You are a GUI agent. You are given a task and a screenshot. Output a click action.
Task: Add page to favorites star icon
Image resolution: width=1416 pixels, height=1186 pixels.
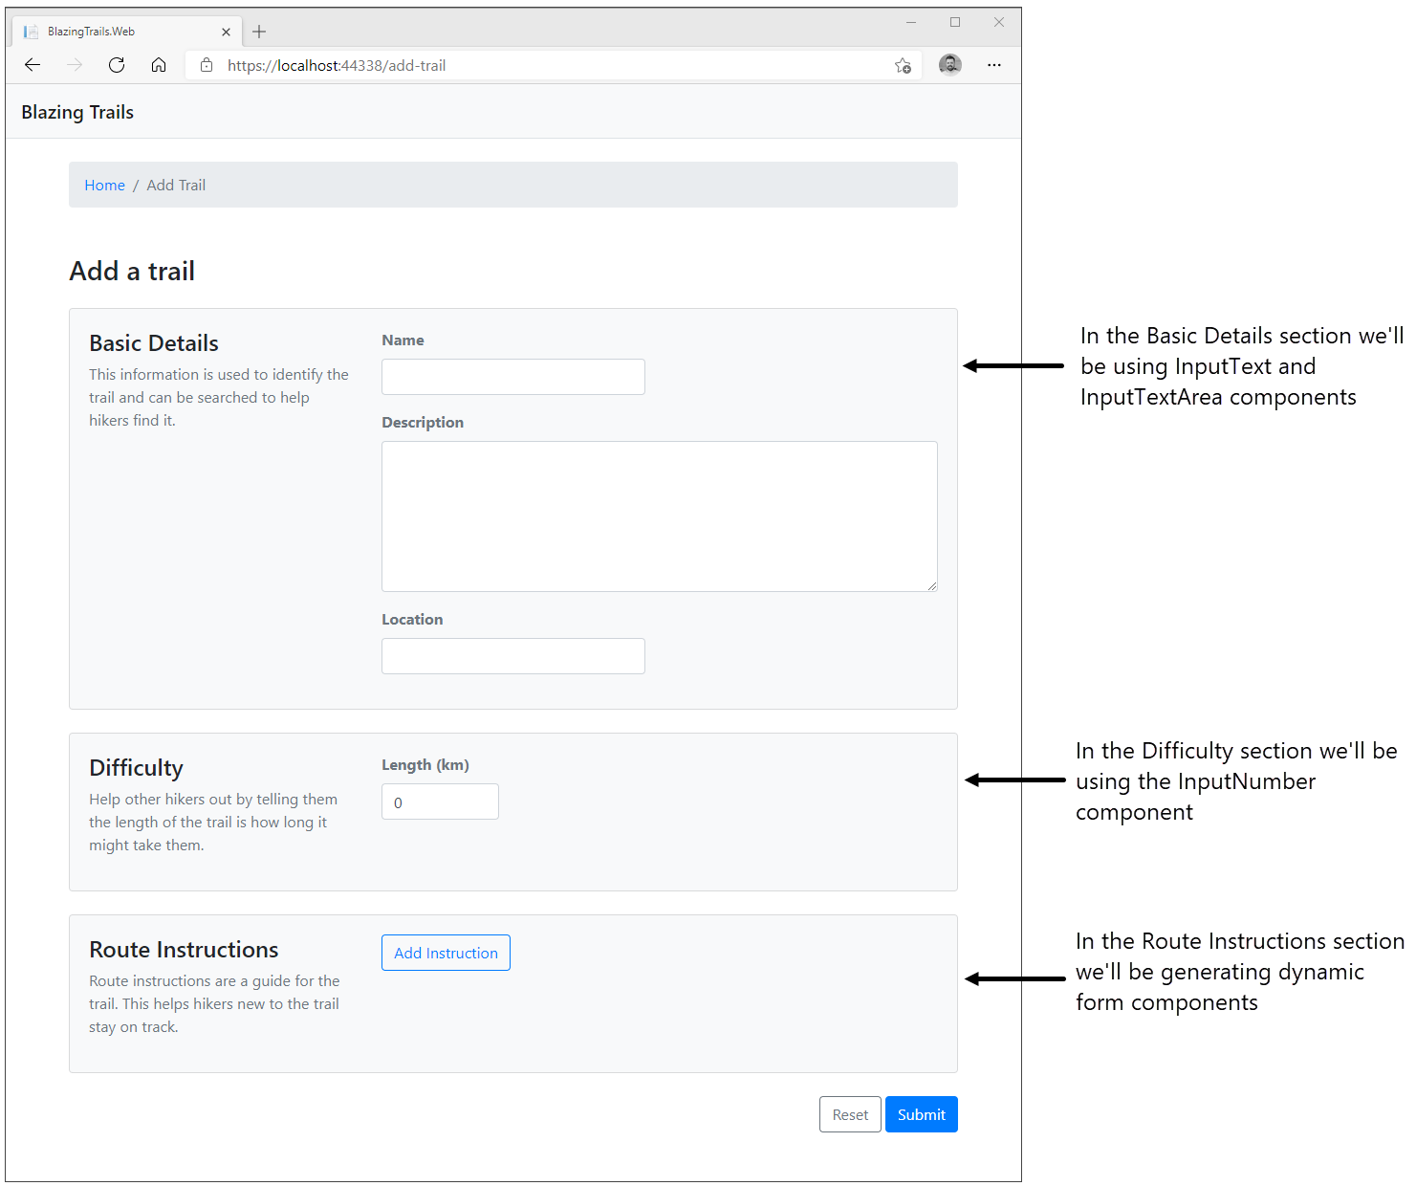(x=902, y=65)
